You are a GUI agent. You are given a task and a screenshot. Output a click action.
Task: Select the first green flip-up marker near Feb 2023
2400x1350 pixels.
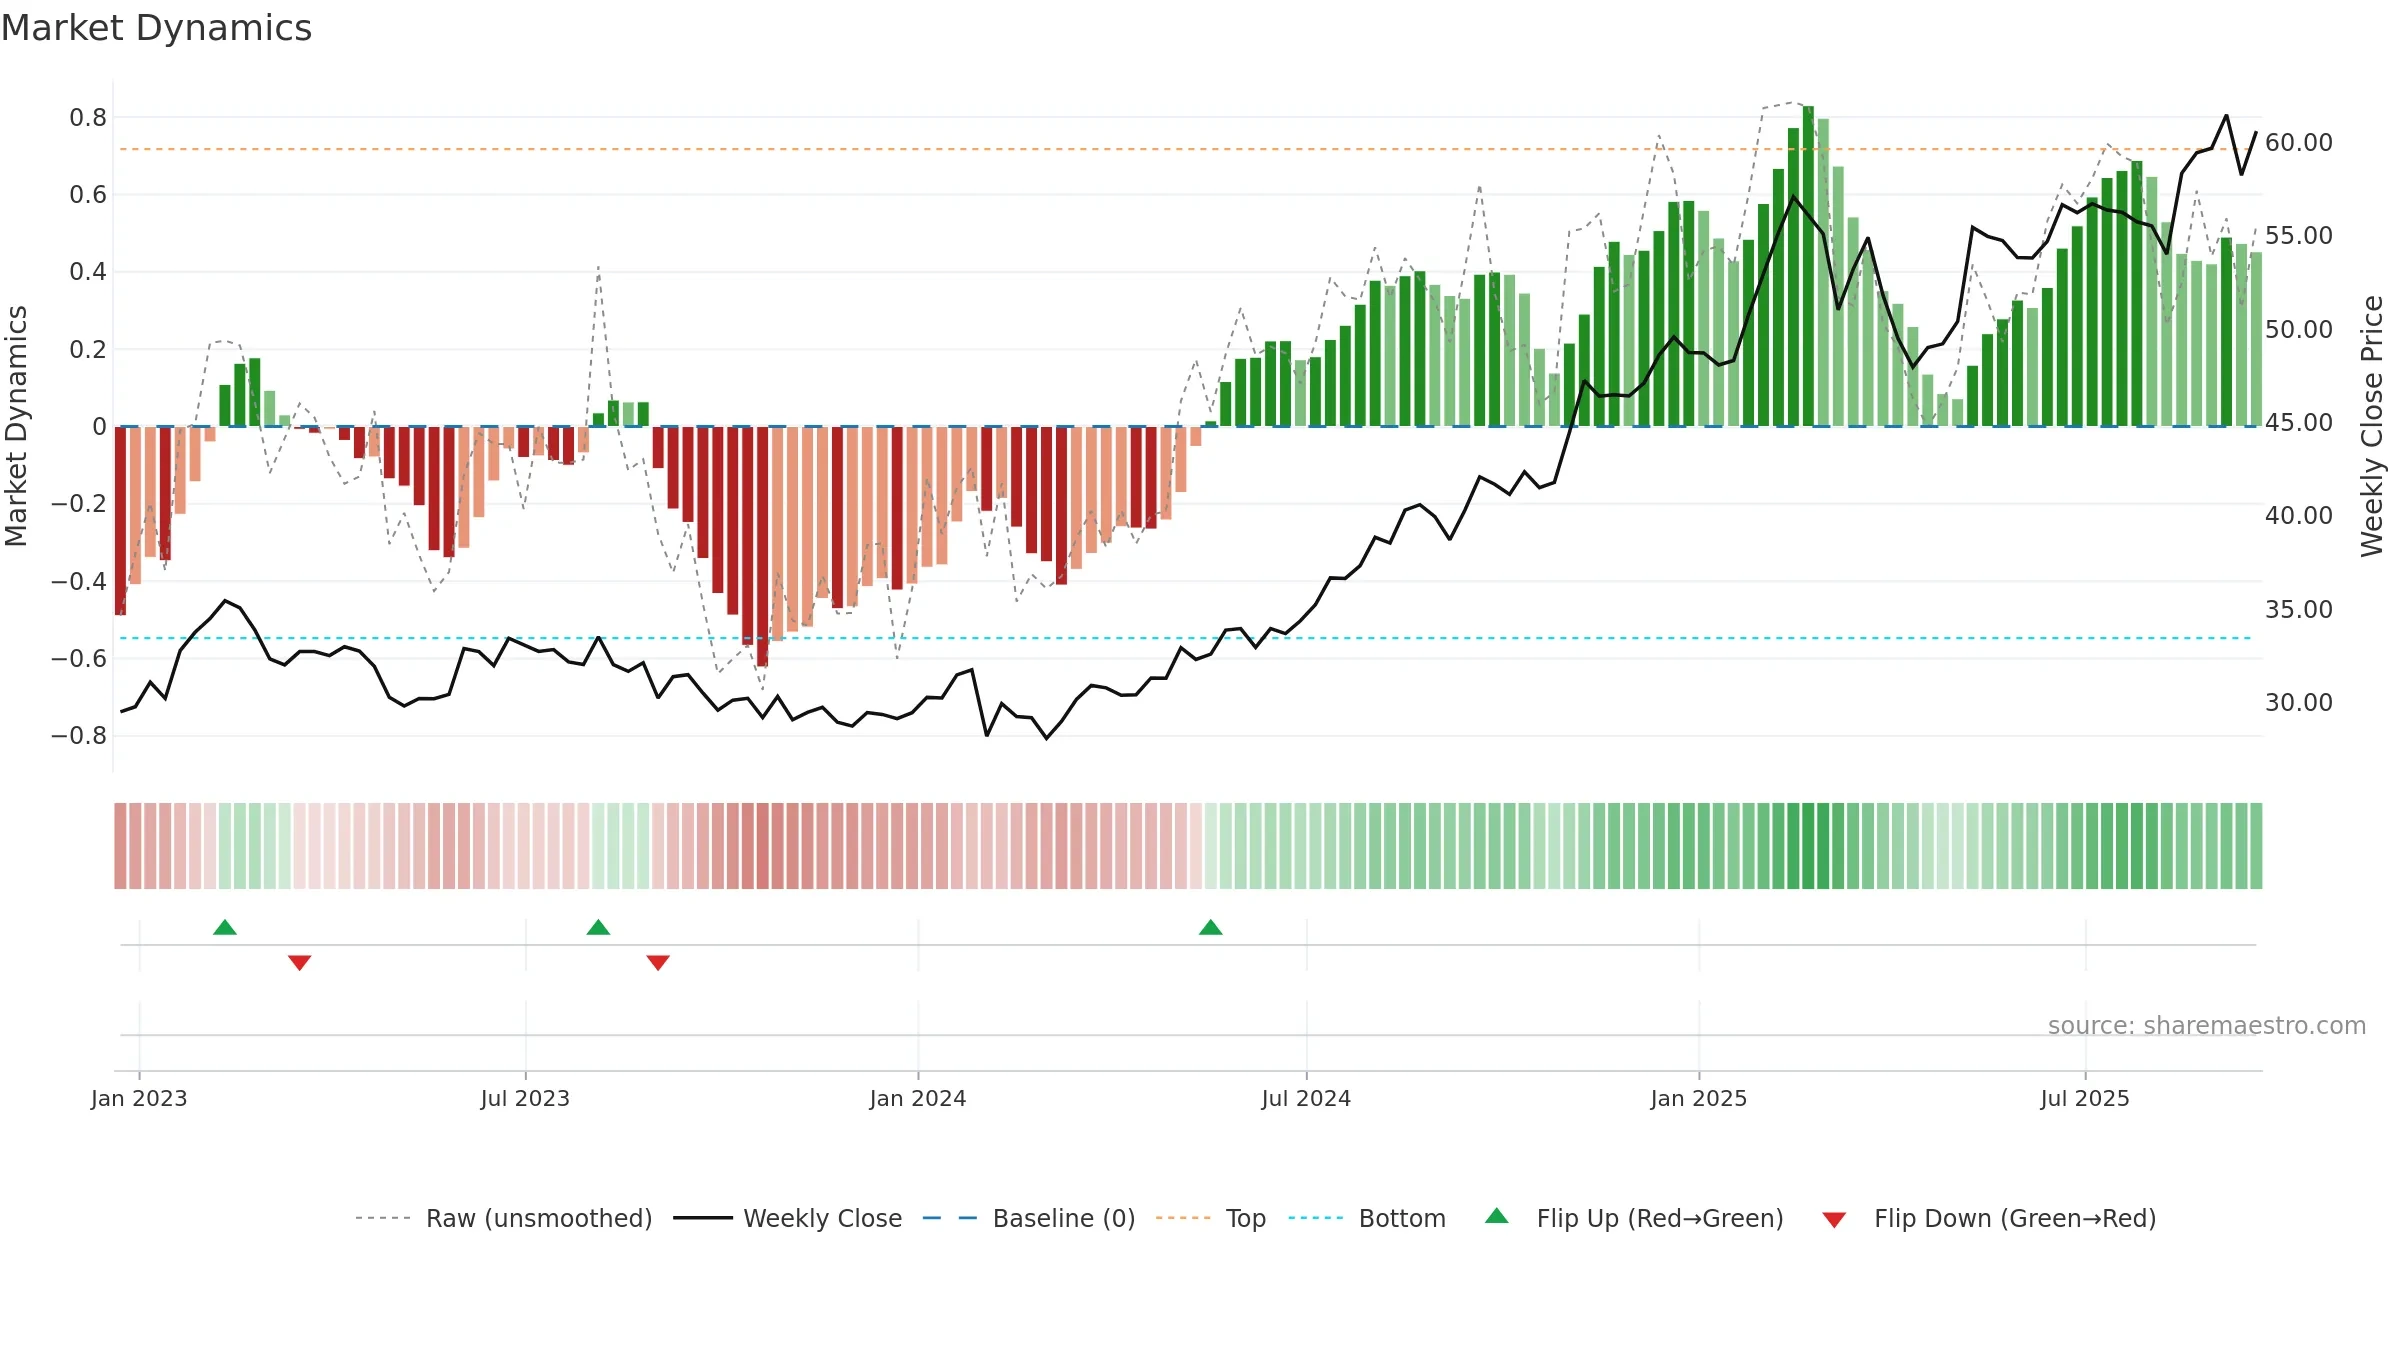(x=225, y=927)
